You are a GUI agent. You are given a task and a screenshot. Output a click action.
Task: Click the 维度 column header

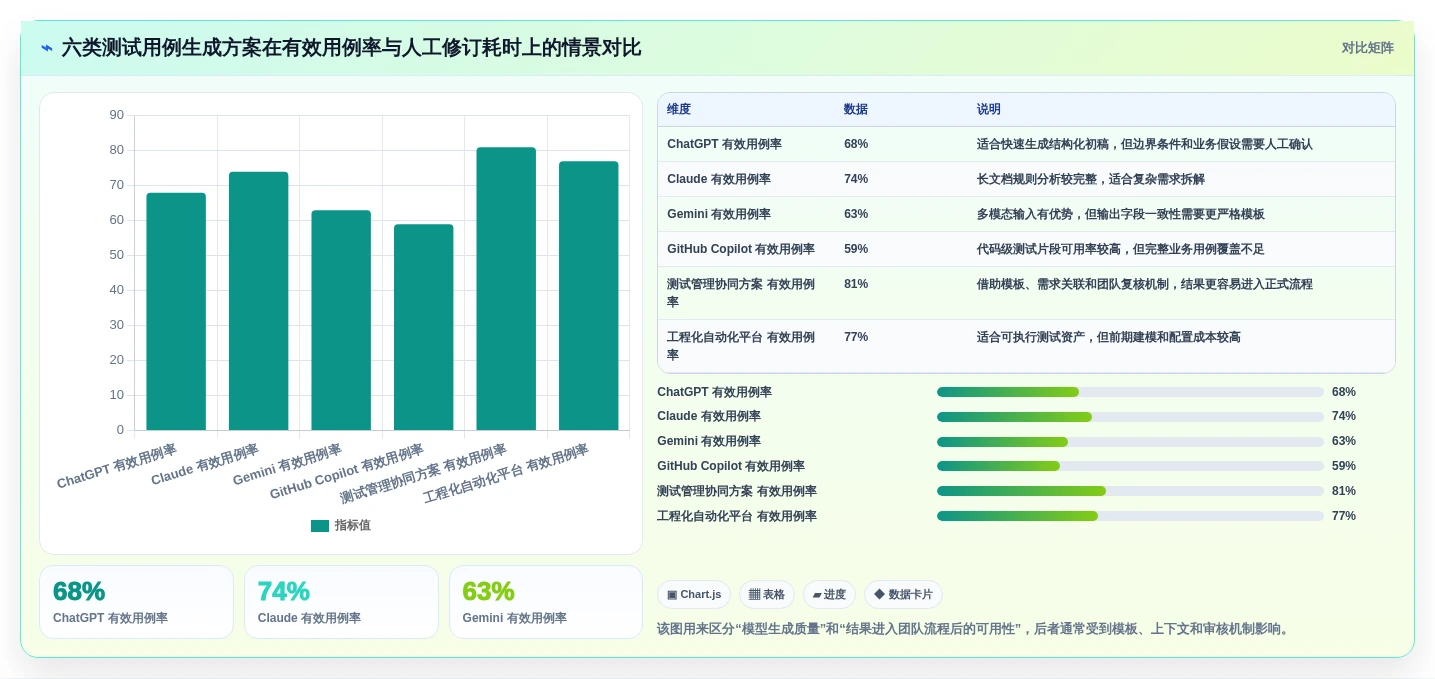(x=679, y=109)
